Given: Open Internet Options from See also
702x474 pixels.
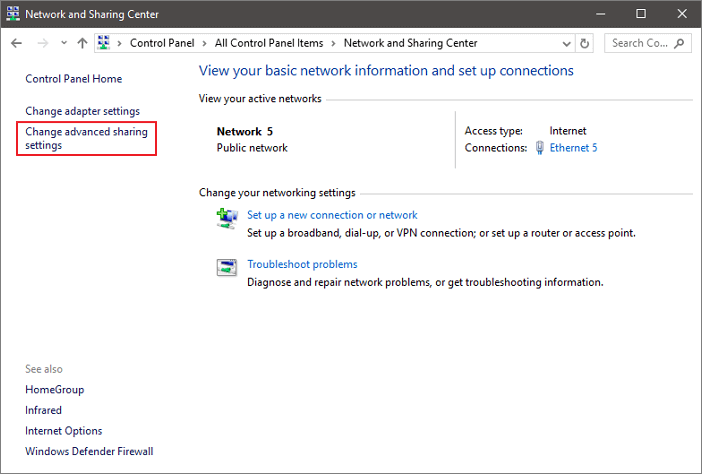Looking at the screenshot, I should coord(63,431).
